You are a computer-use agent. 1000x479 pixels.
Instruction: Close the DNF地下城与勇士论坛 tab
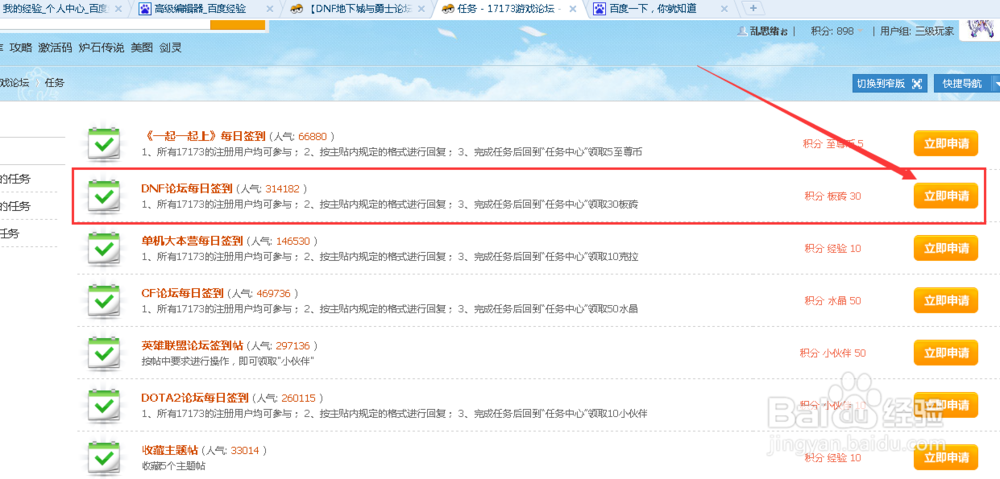click(x=422, y=9)
